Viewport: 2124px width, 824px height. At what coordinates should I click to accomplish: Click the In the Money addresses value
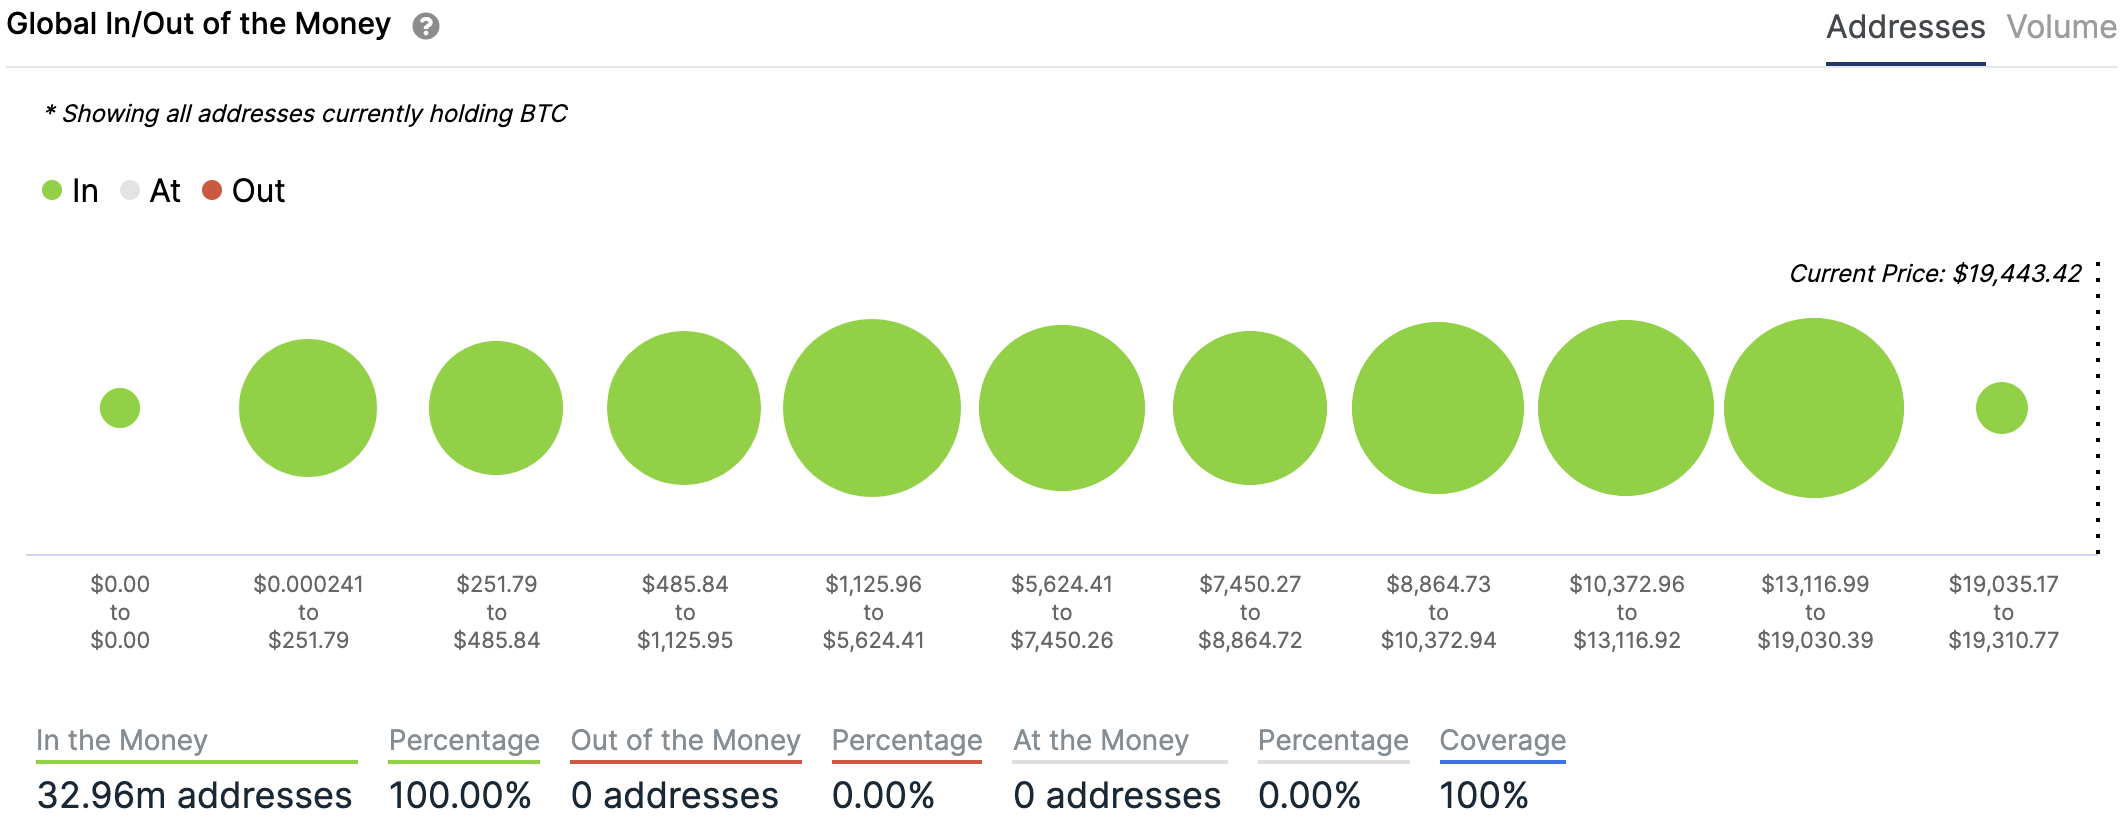(195, 795)
